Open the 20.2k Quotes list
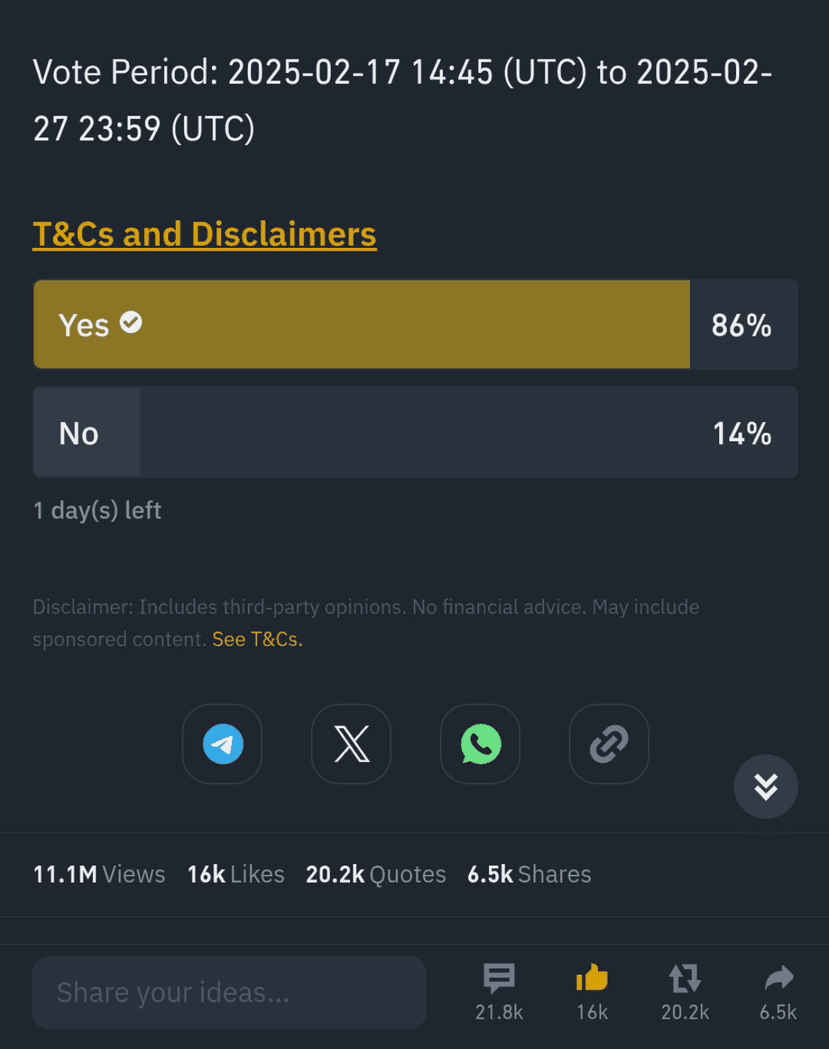Image resolution: width=829 pixels, height=1049 pixels. [x=375, y=874]
